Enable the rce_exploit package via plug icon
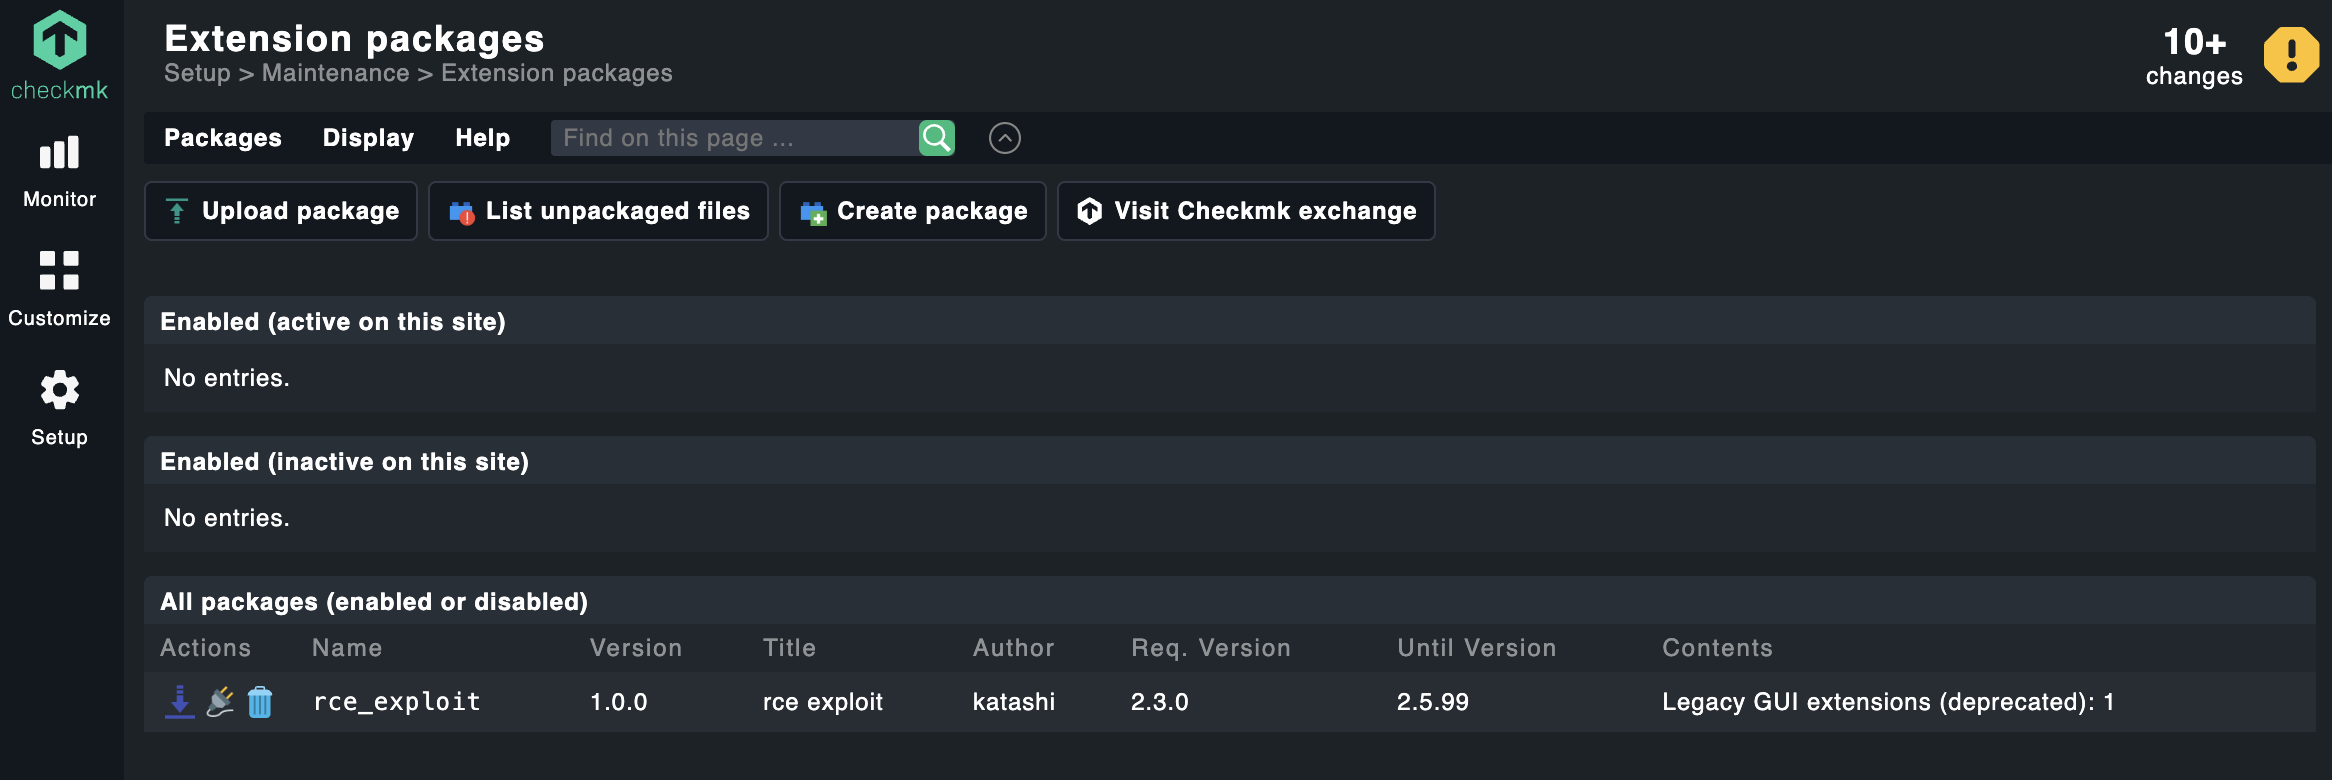This screenshot has height=780, width=2332. 220,701
